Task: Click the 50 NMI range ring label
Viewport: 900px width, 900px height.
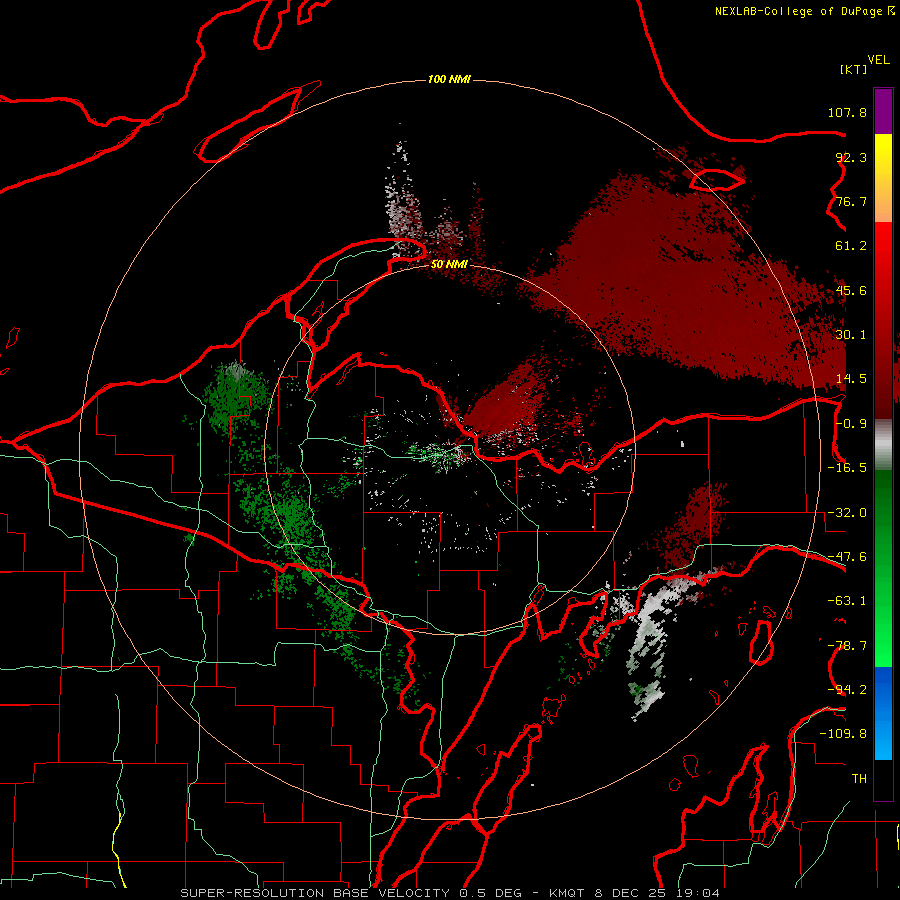Action: [449, 265]
